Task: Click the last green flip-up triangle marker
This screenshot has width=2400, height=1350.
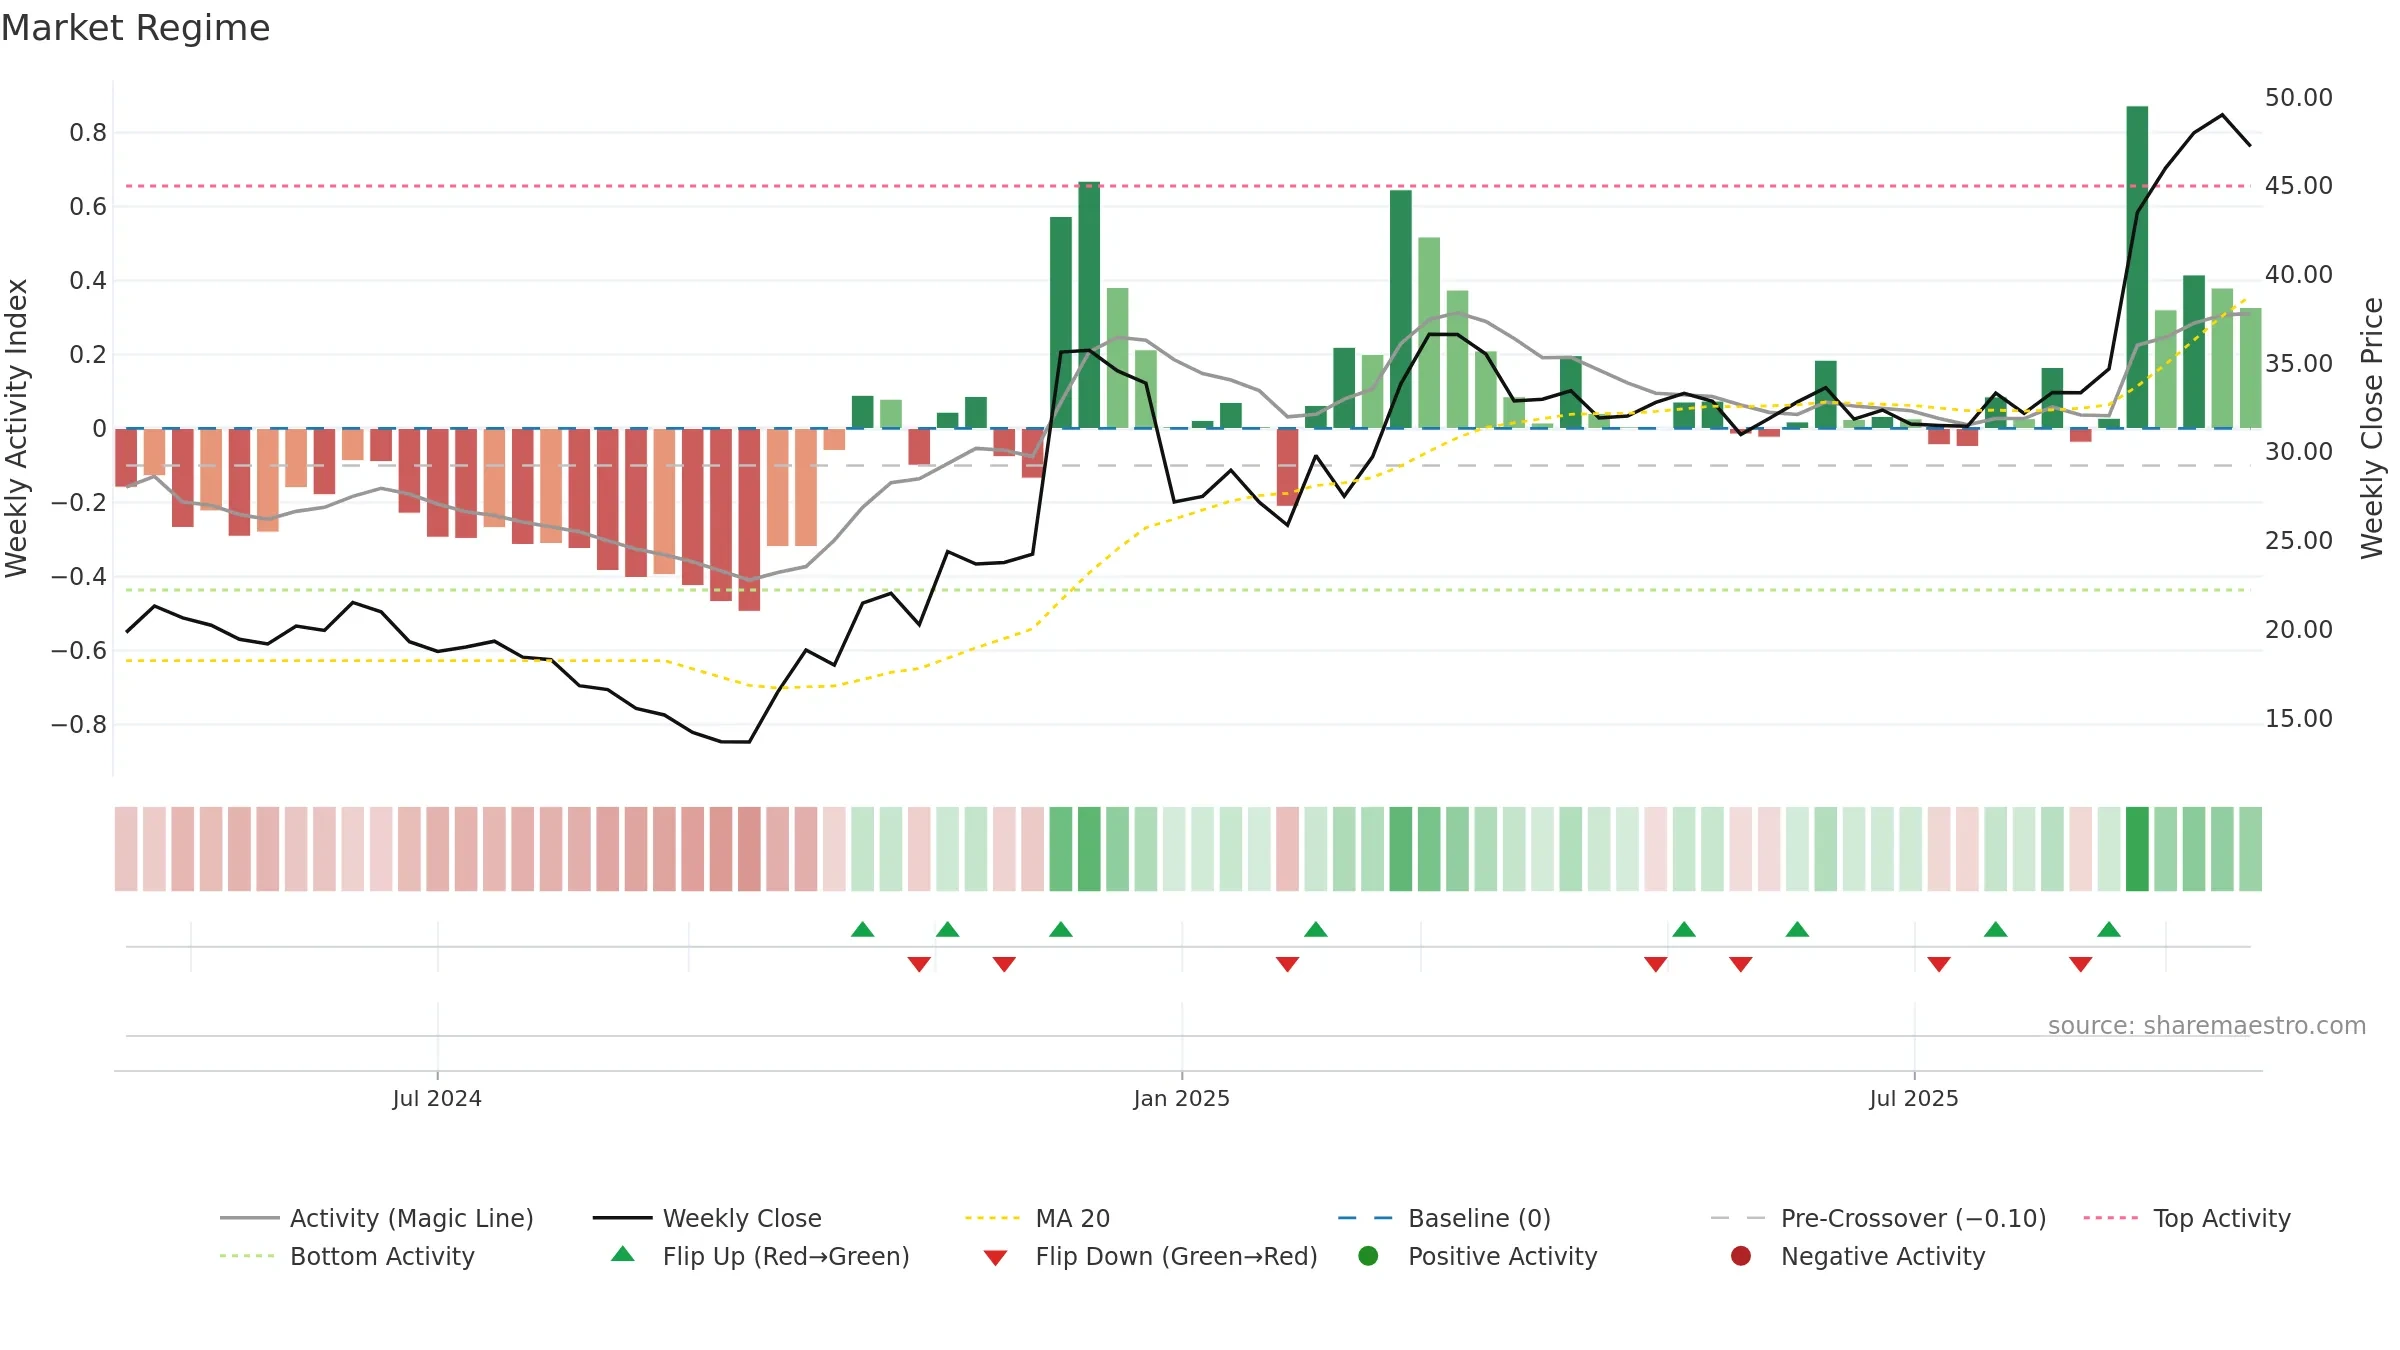Action: [x=2109, y=930]
